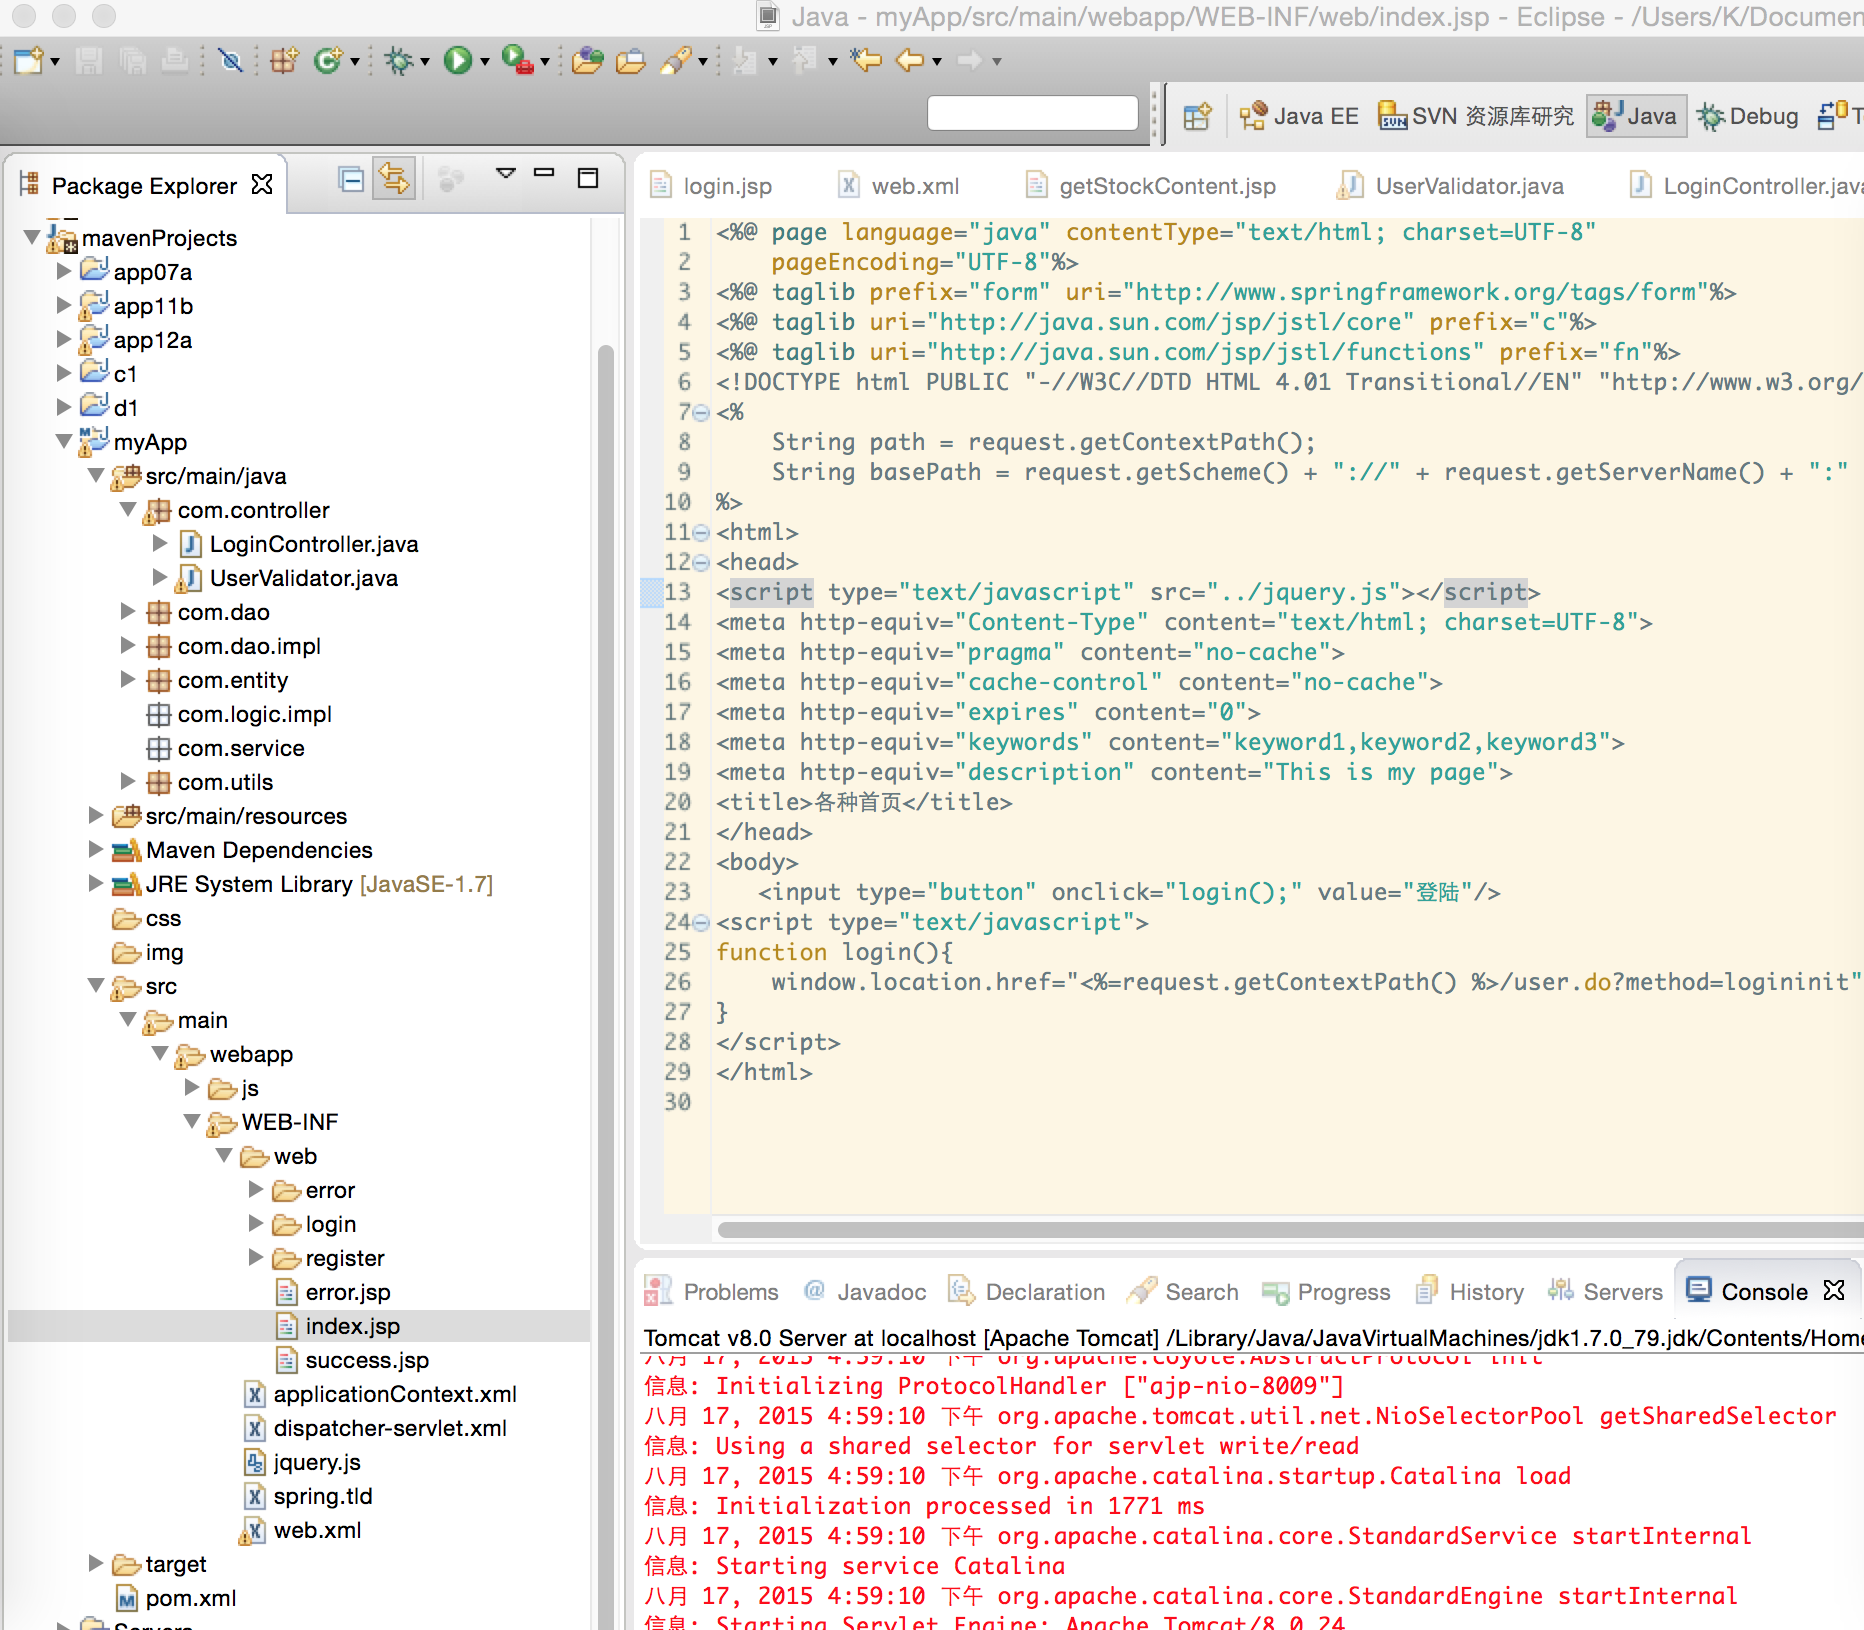The image size is (1864, 1630).
Task: Click the Open Perspective icon
Action: click(1197, 116)
